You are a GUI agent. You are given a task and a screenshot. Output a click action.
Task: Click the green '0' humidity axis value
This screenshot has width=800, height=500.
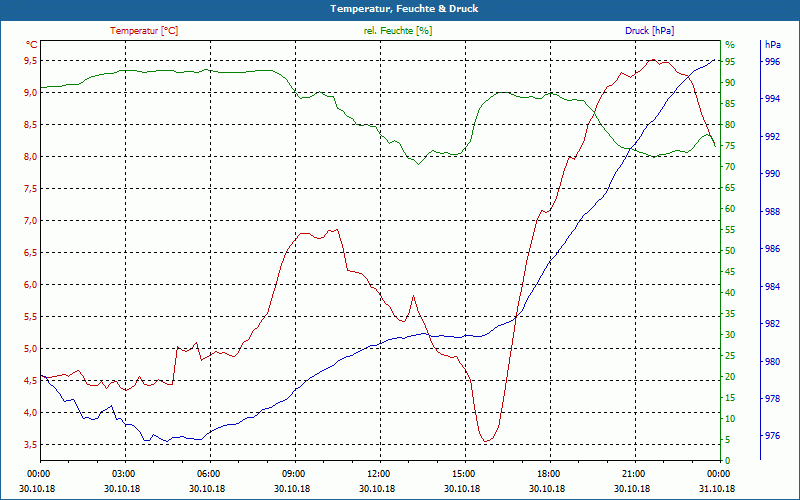(x=728, y=461)
